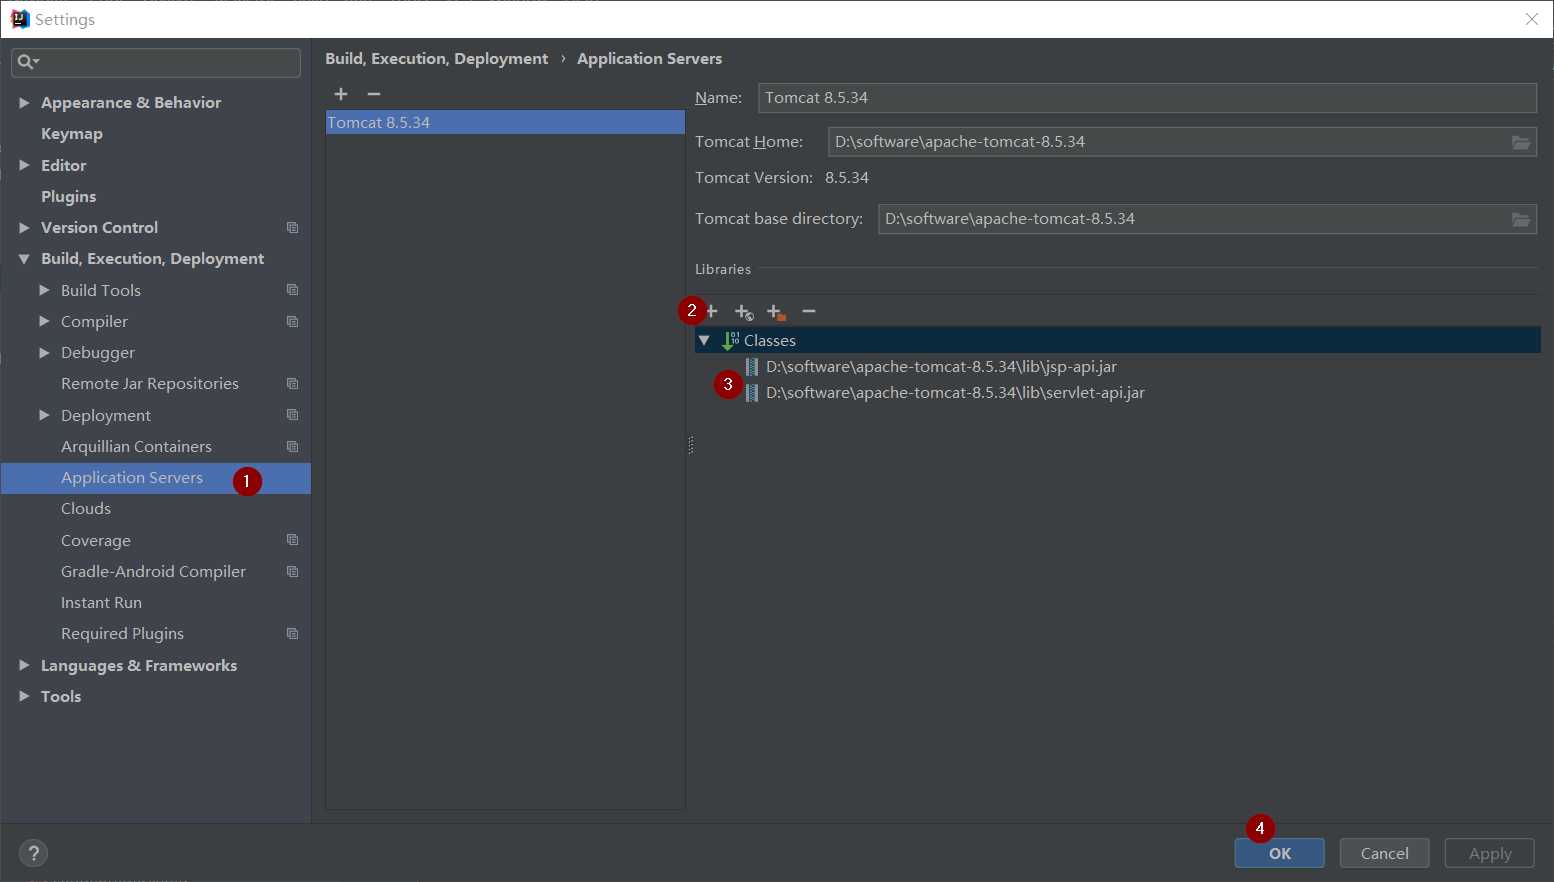Focus the settings search field
This screenshot has width=1554, height=882.
coord(156,62)
